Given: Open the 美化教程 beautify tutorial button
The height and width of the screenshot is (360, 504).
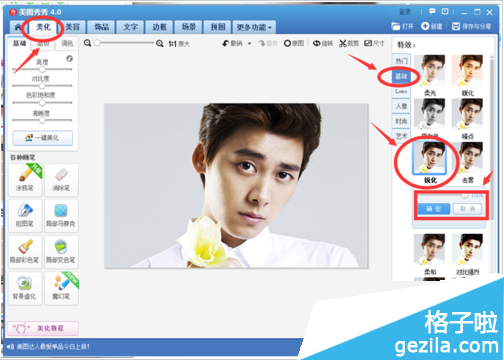Looking at the screenshot, I should point(43,328).
